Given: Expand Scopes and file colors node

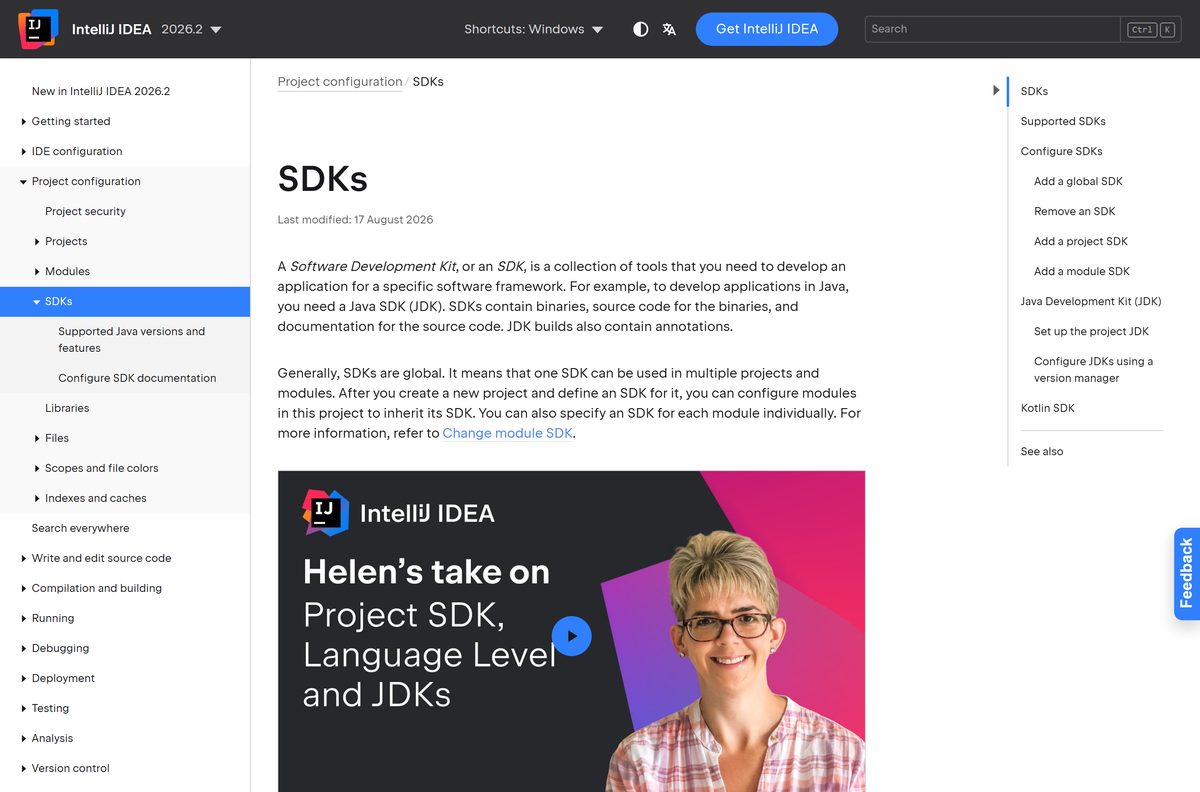Looking at the screenshot, I should pos(37,468).
